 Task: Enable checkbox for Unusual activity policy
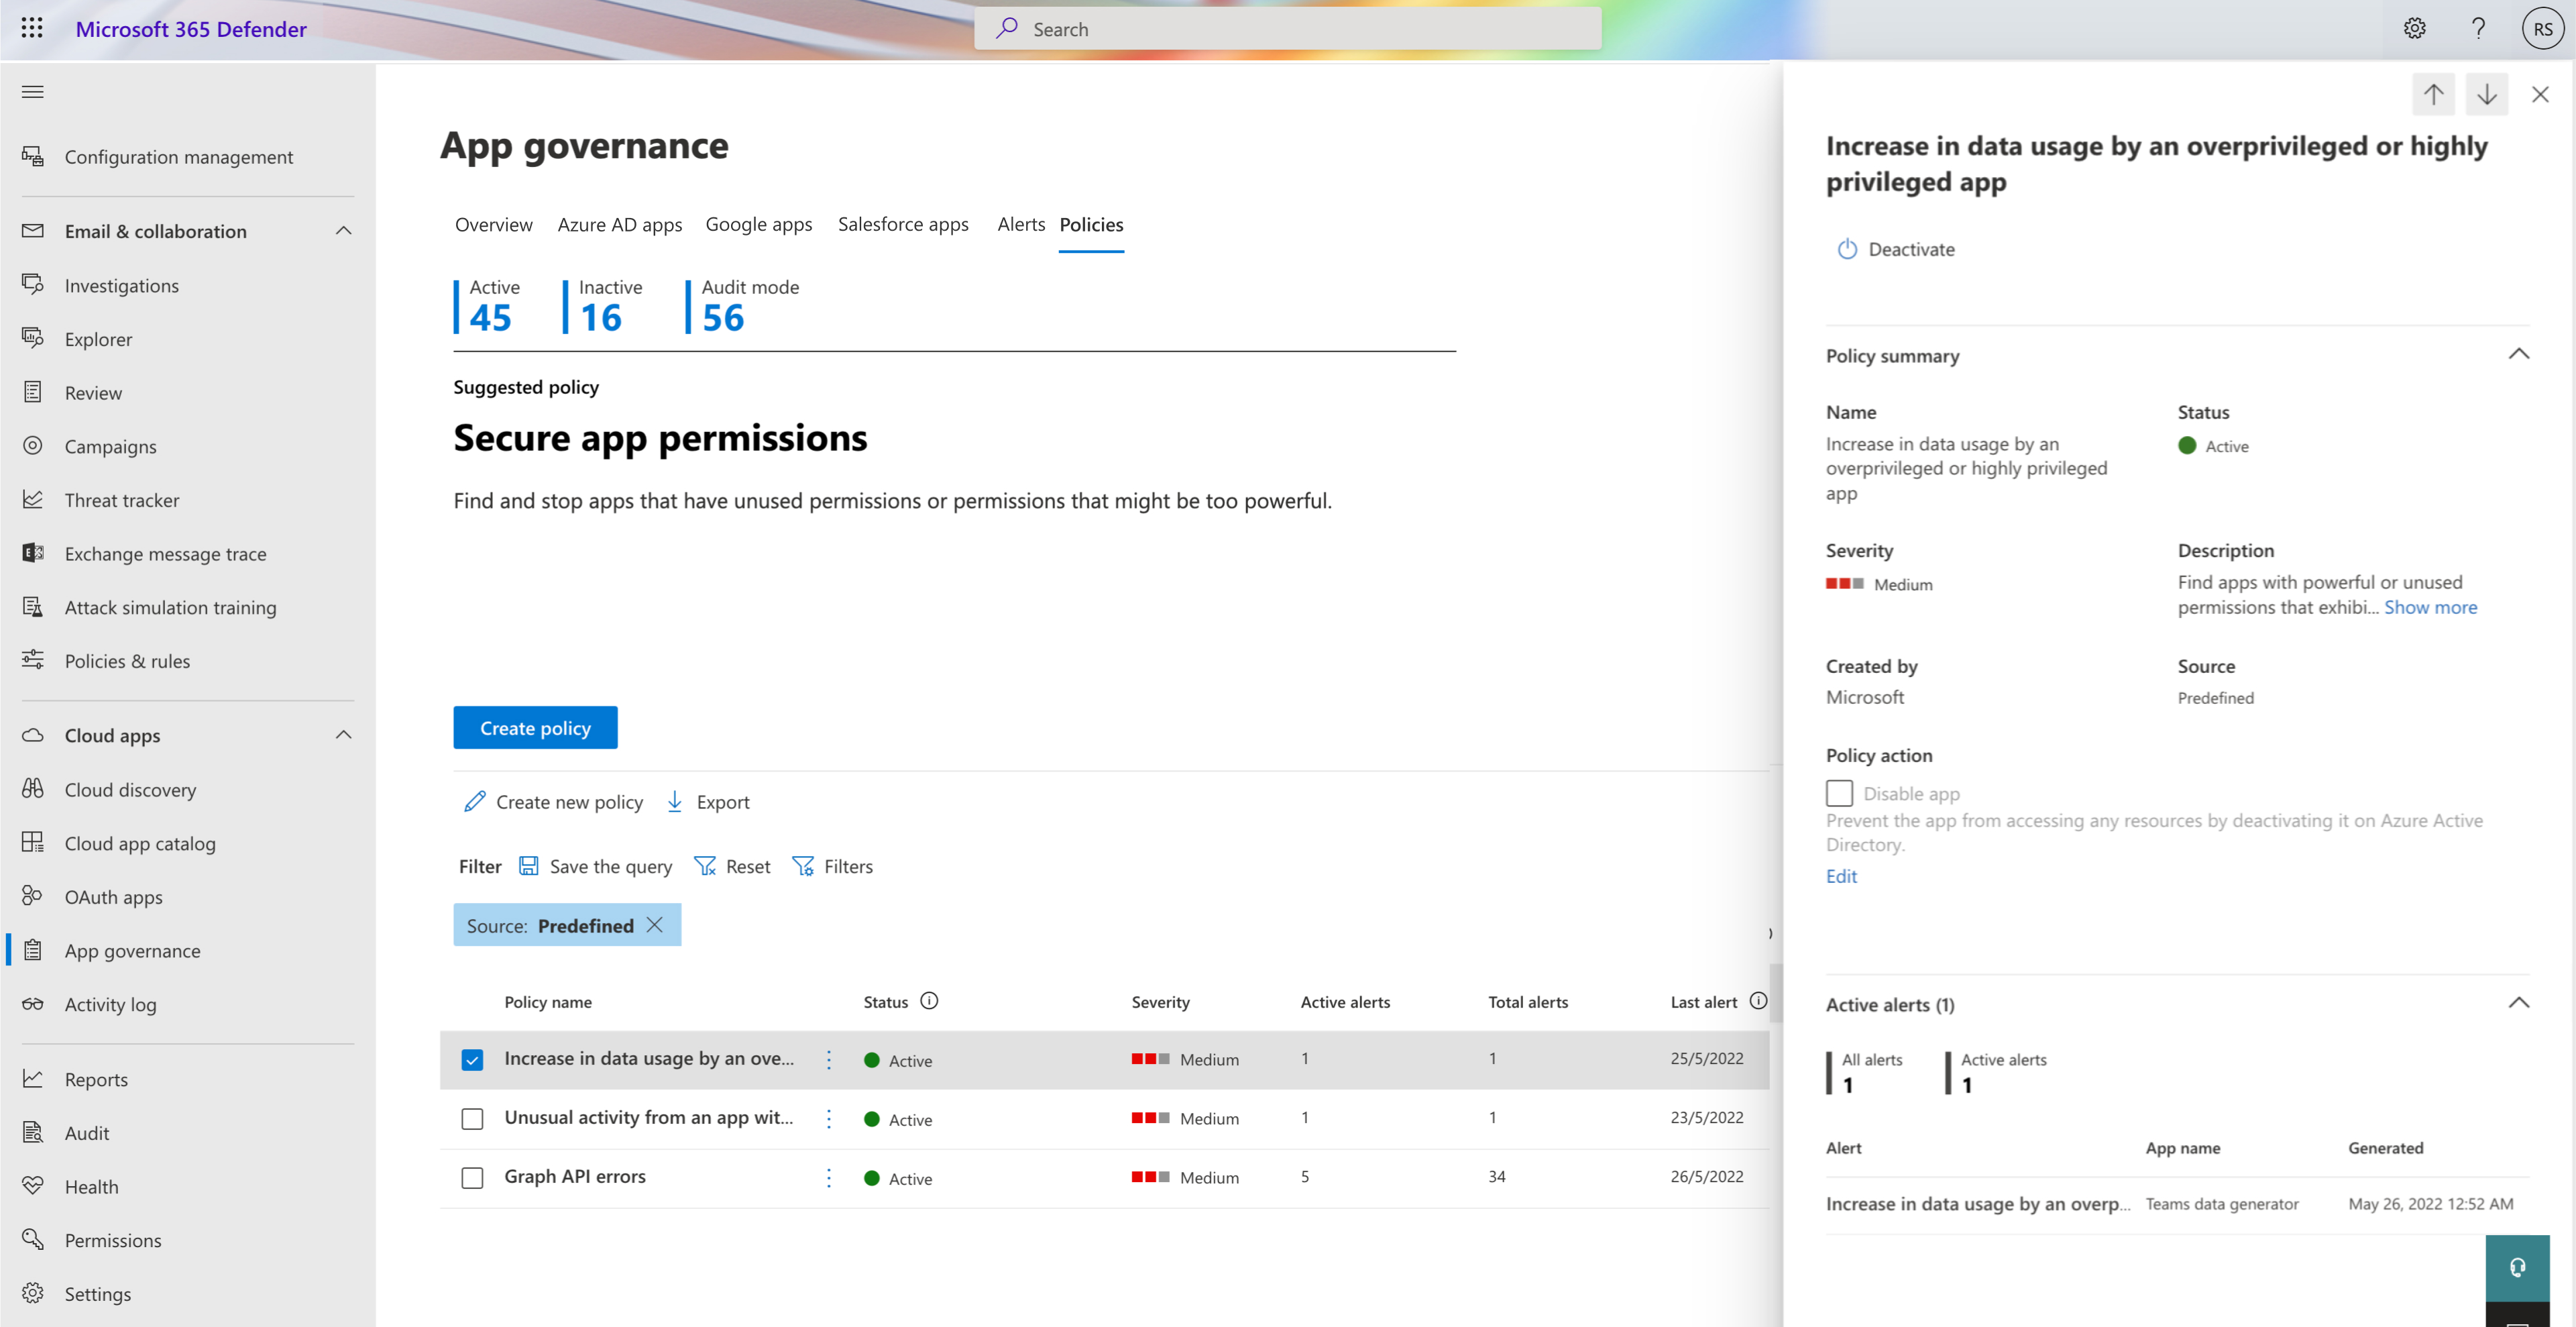[472, 1117]
